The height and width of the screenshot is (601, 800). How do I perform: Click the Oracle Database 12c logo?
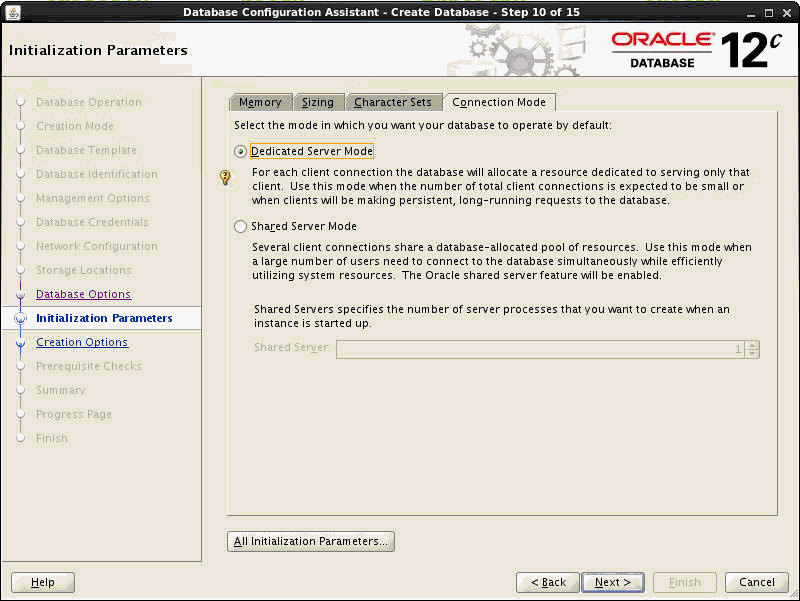[696, 50]
